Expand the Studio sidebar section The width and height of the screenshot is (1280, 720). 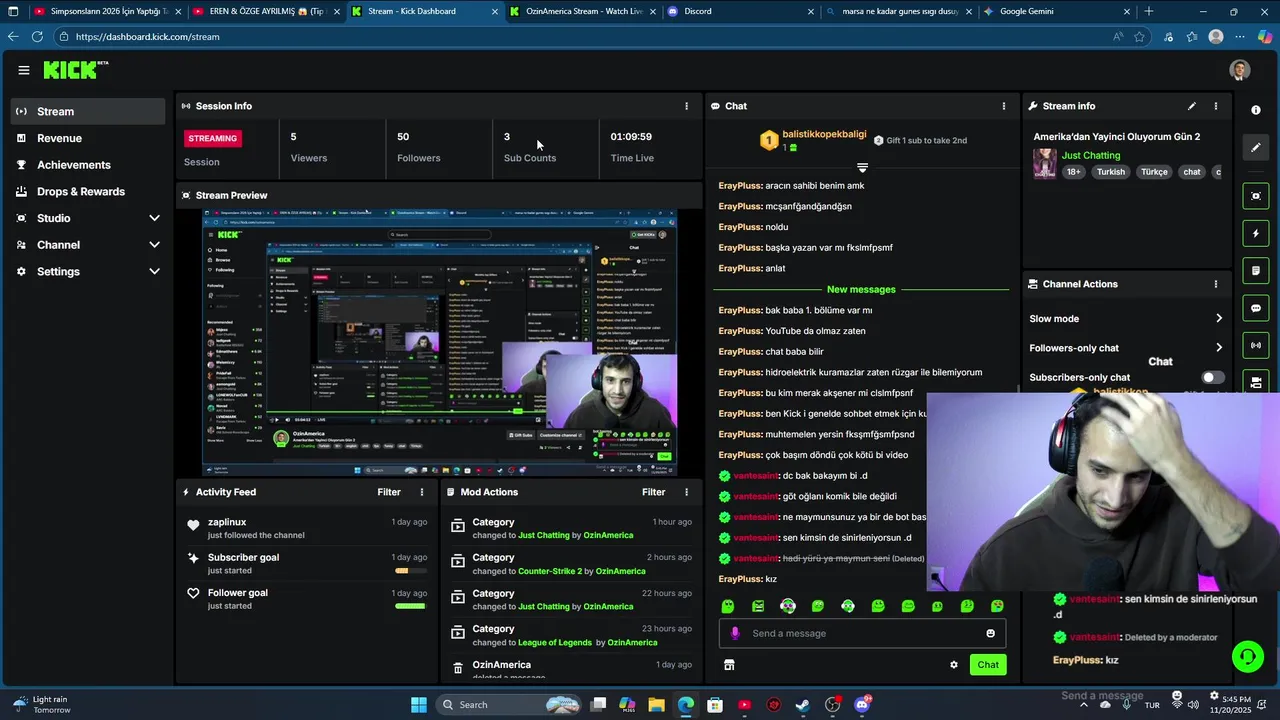tap(154, 218)
